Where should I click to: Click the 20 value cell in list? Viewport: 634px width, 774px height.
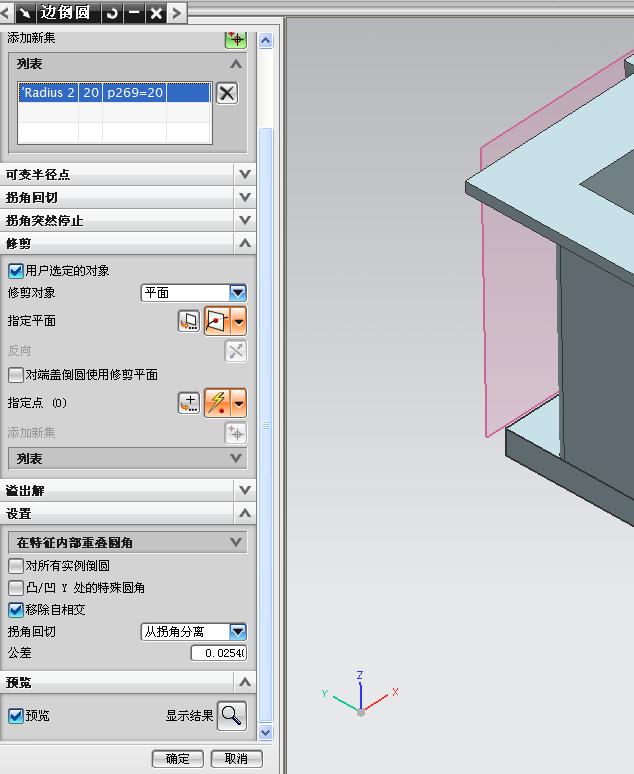point(91,92)
